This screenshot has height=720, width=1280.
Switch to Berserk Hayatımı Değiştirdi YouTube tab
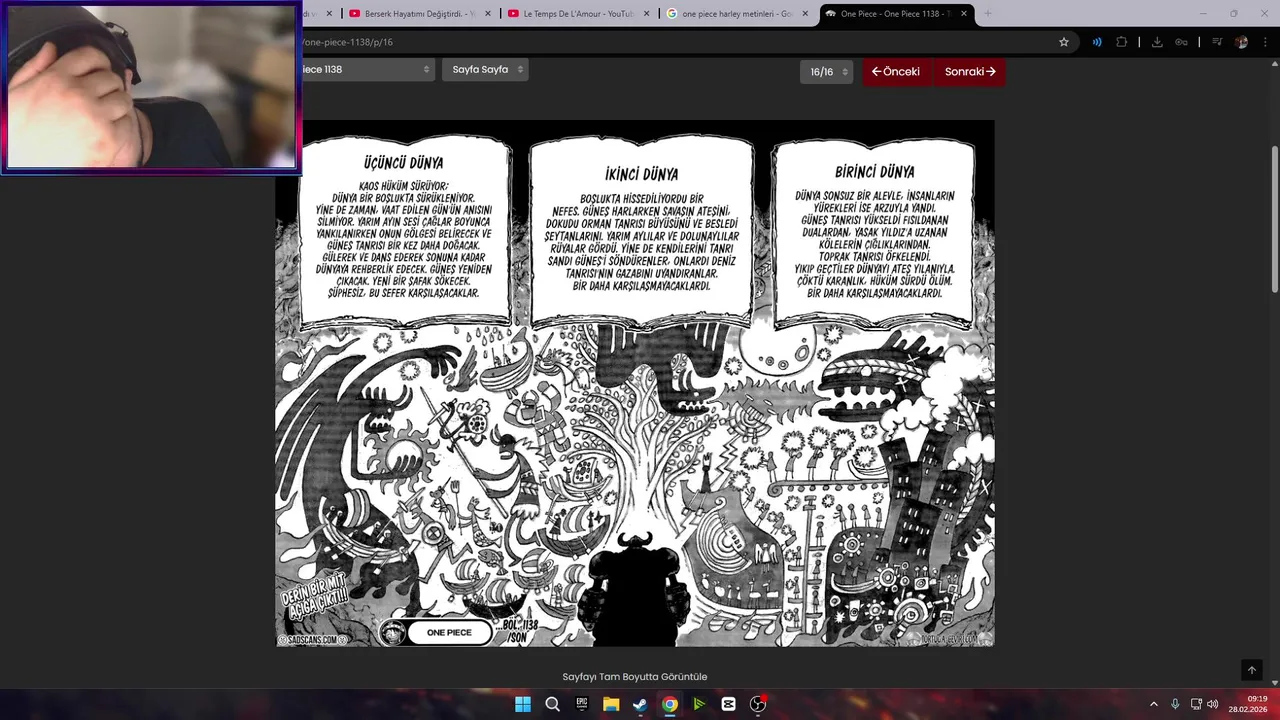[420, 14]
